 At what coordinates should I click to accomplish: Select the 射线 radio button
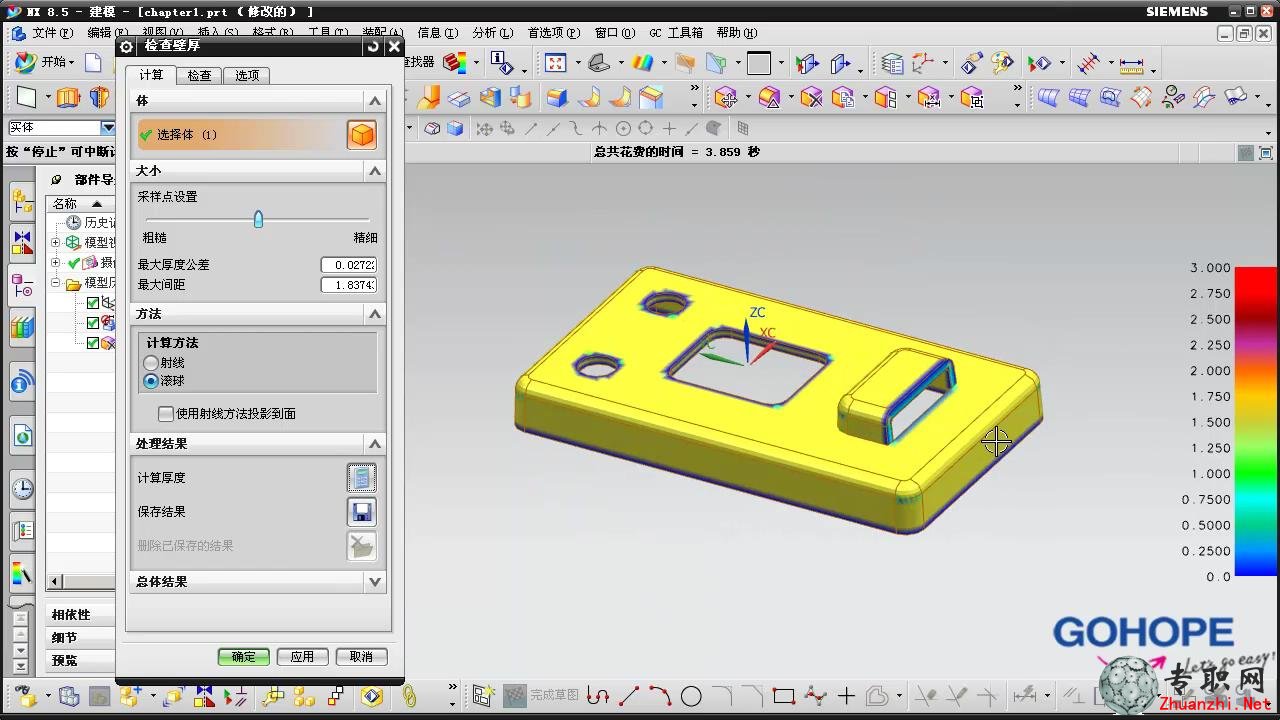pyautogui.click(x=151, y=363)
